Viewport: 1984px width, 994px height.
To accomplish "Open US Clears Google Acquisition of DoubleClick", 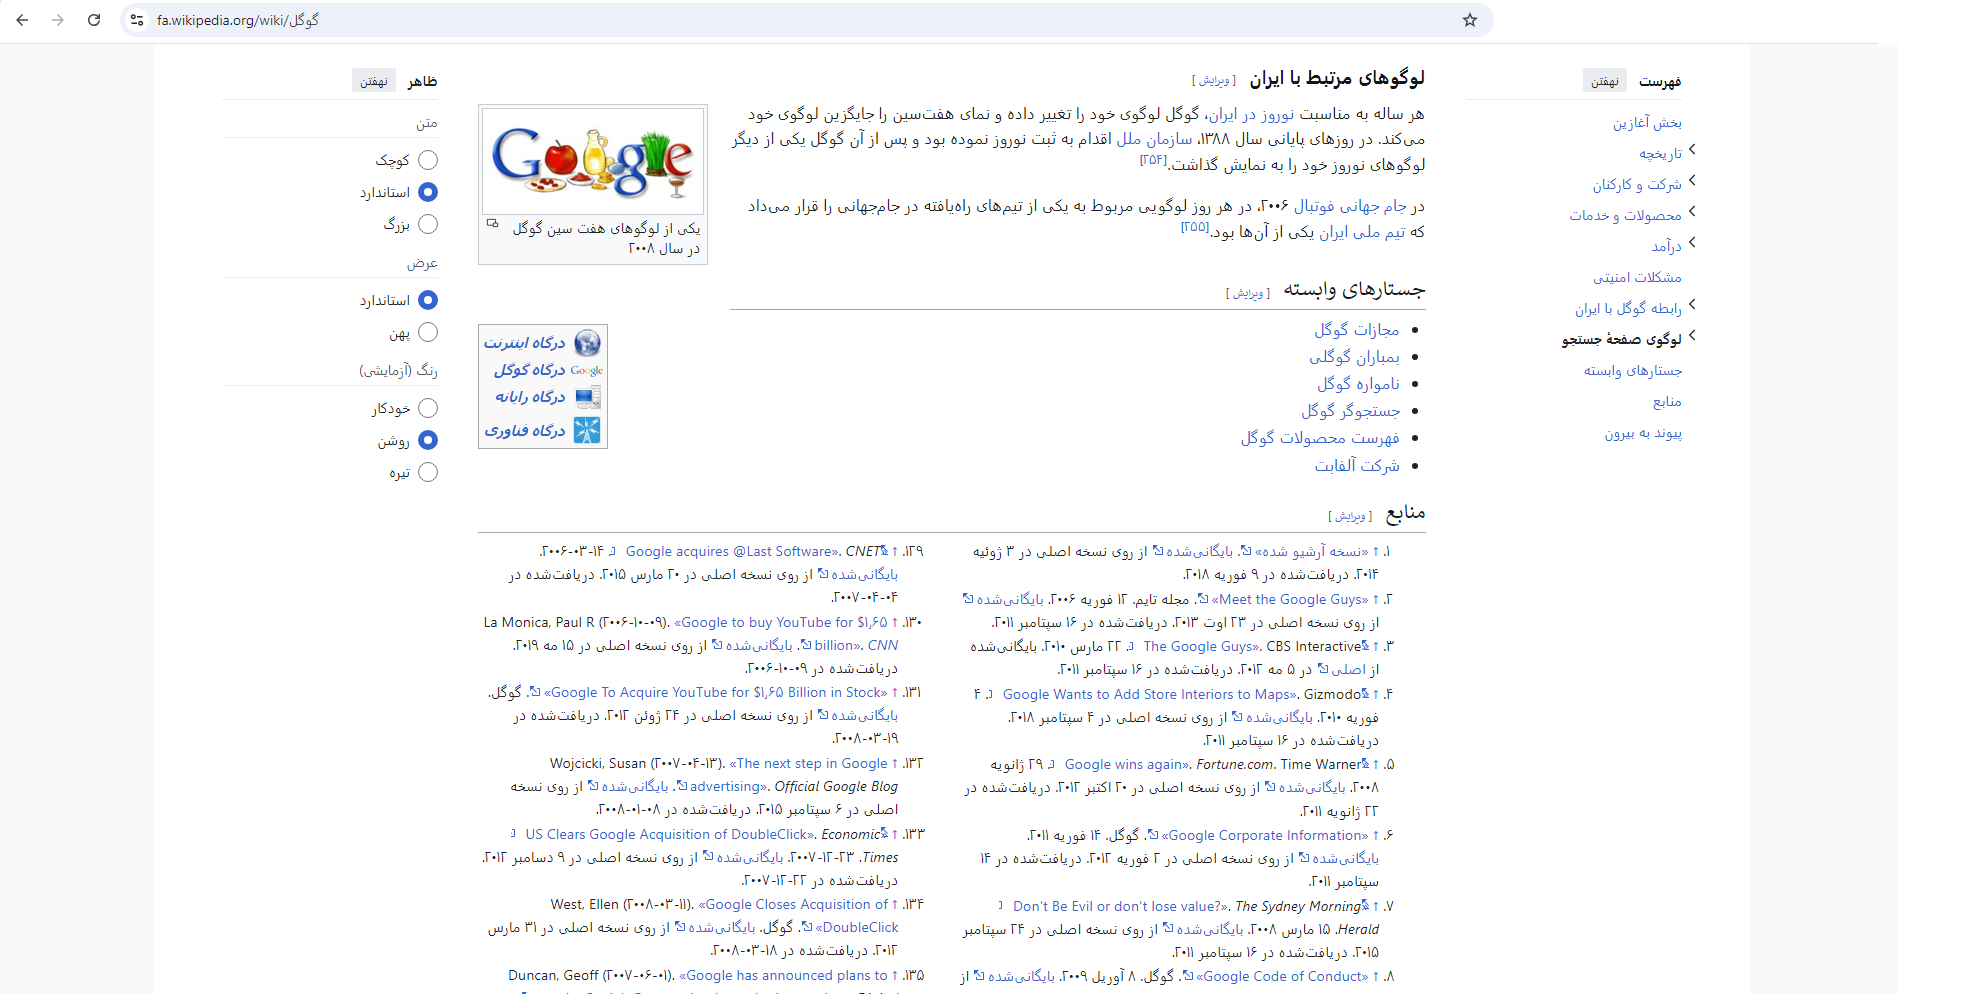I will 669,834.
